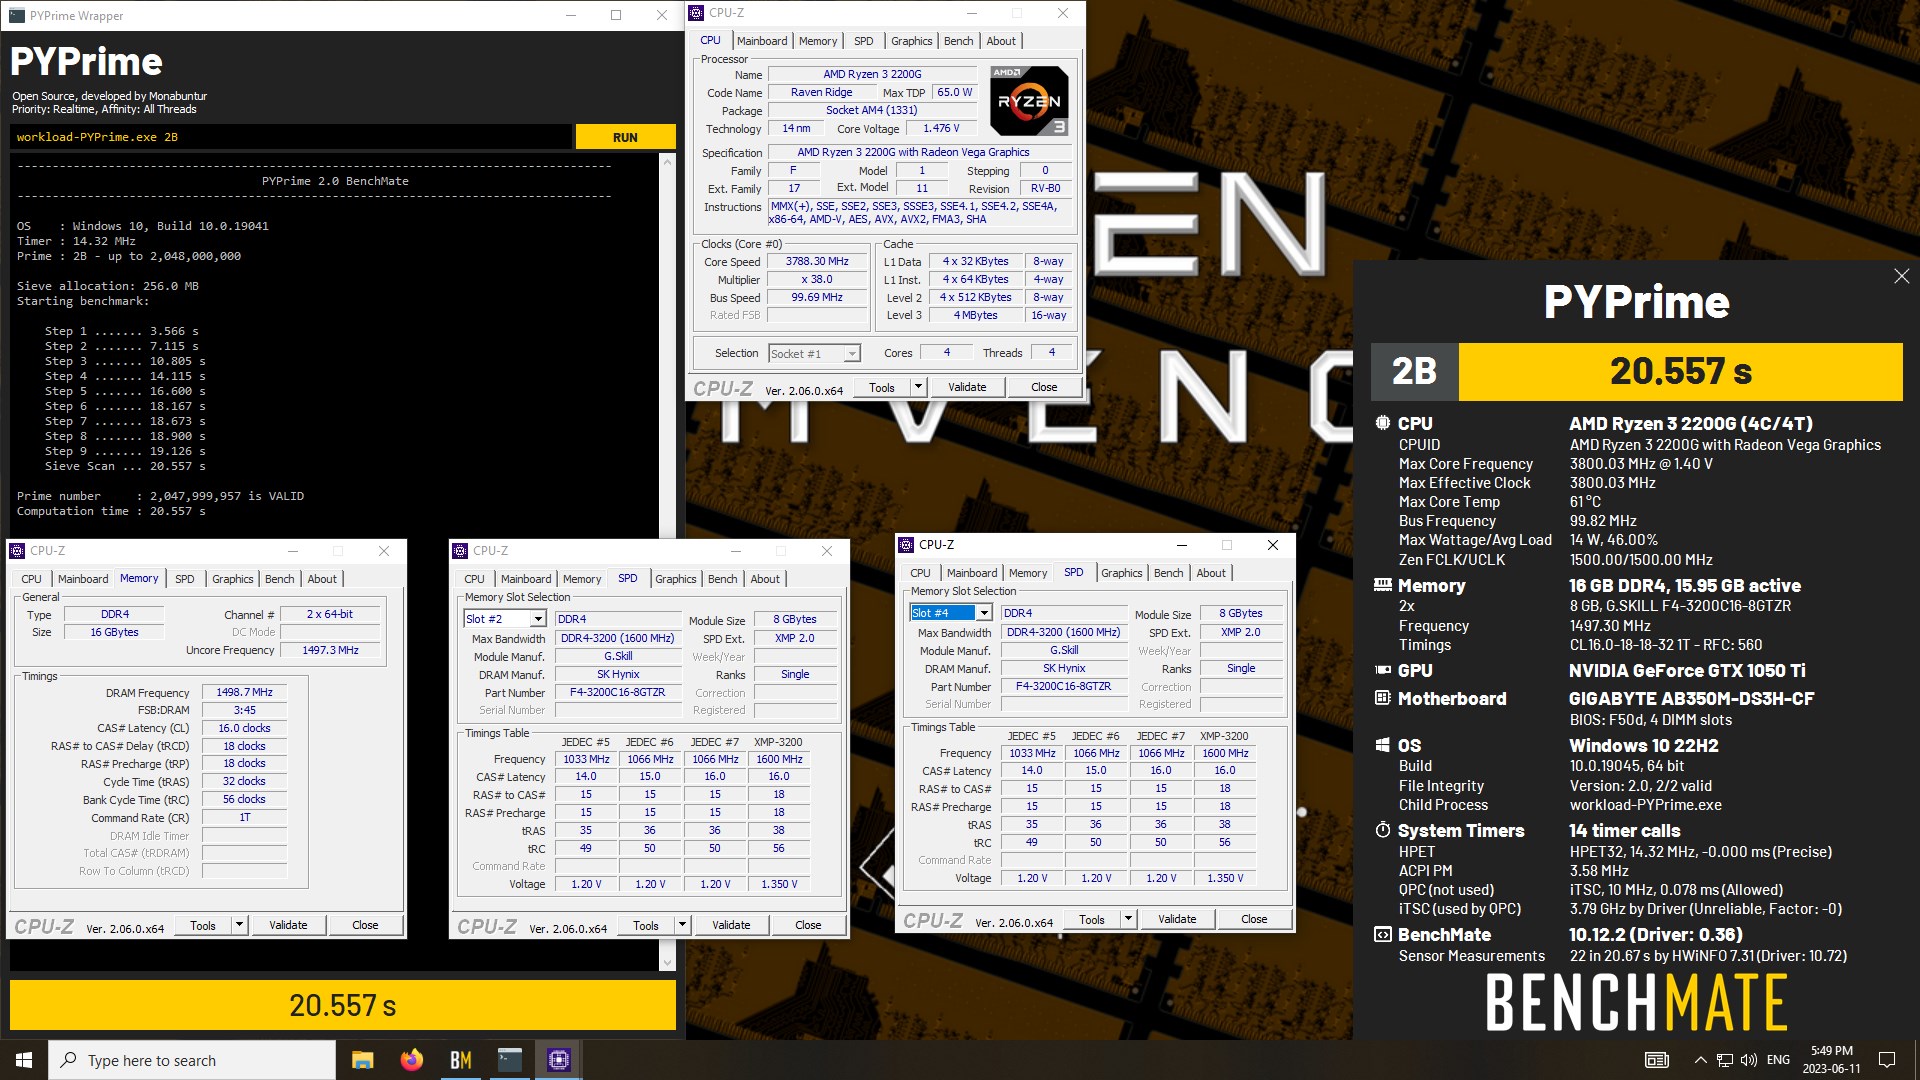The height and width of the screenshot is (1080, 1920).
Task: Open the network tray icon
Action: coord(1725,1060)
